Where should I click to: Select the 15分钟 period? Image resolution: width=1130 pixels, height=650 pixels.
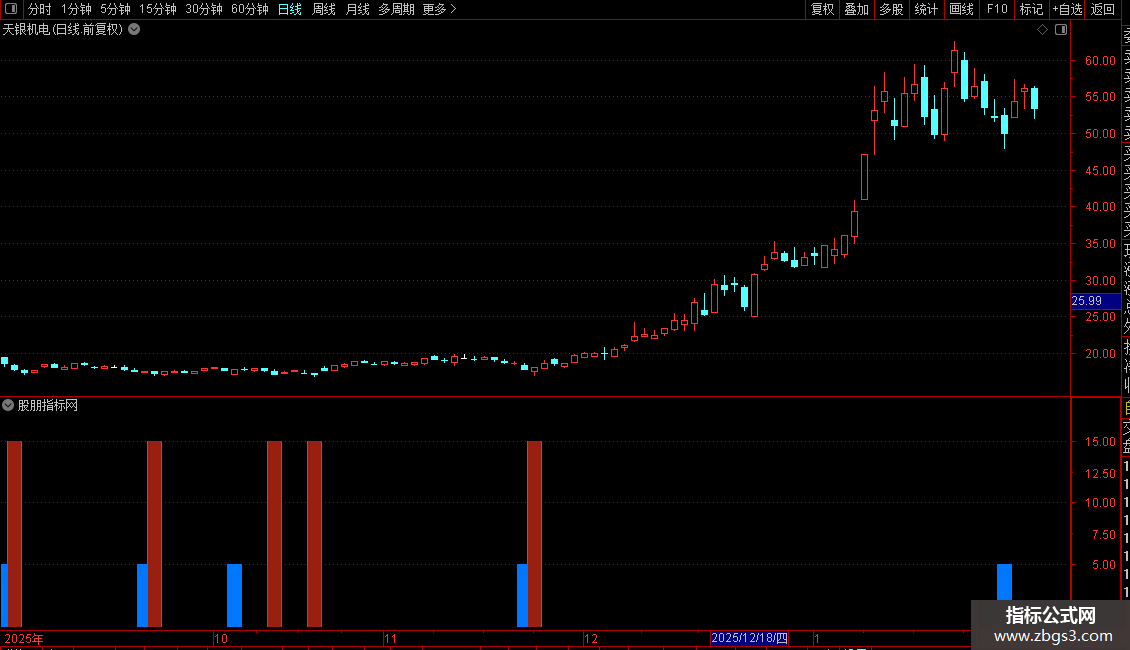[158, 9]
